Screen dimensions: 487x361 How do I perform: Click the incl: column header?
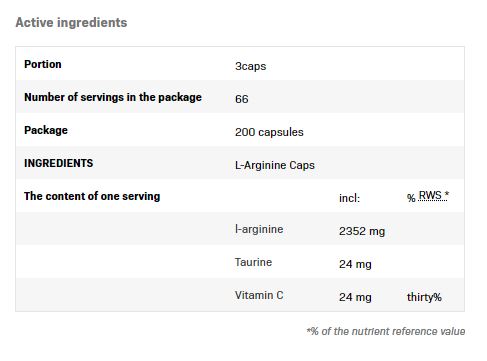point(350,198)
